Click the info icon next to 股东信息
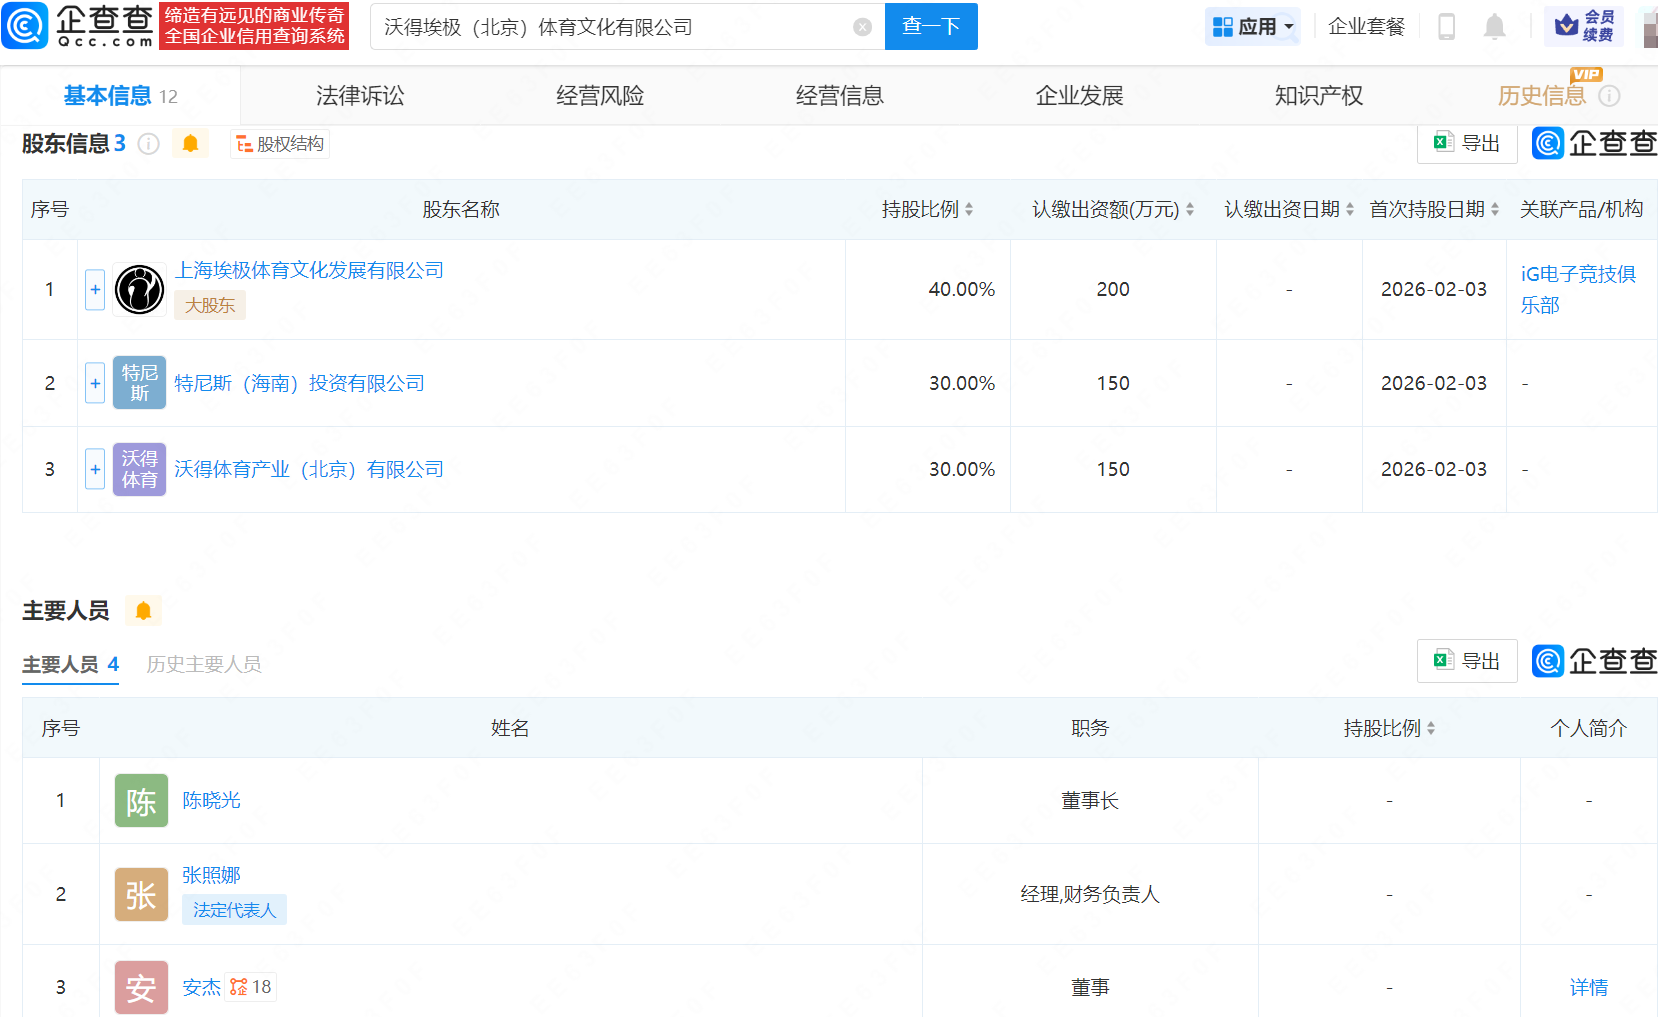Screen dimensions: 1658x1017 coord(149,144)
